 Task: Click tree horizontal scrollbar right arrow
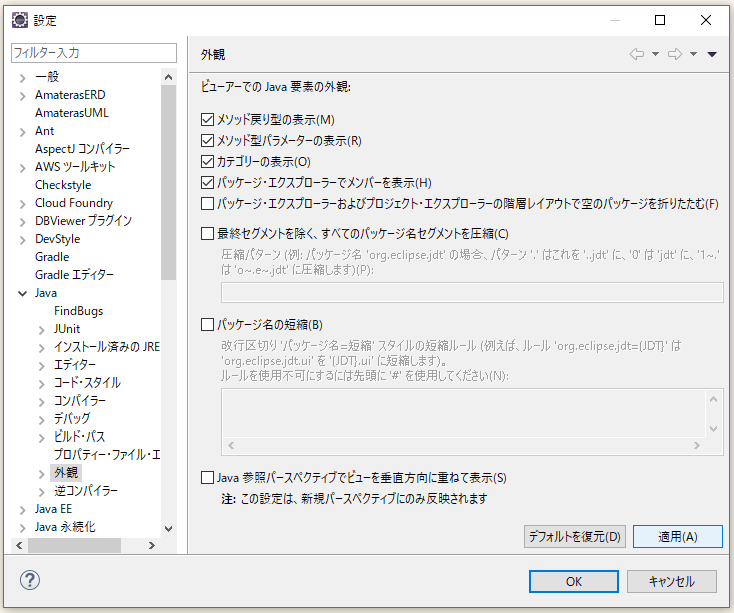[x=152, y=545]
